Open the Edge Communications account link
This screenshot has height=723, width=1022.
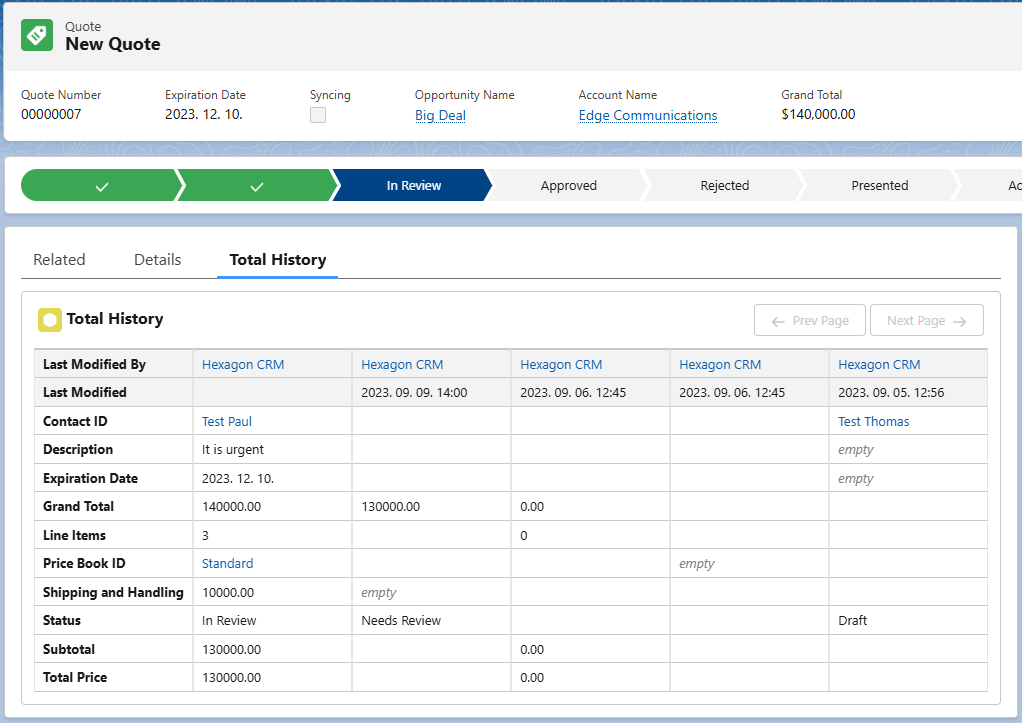point(647,116)
